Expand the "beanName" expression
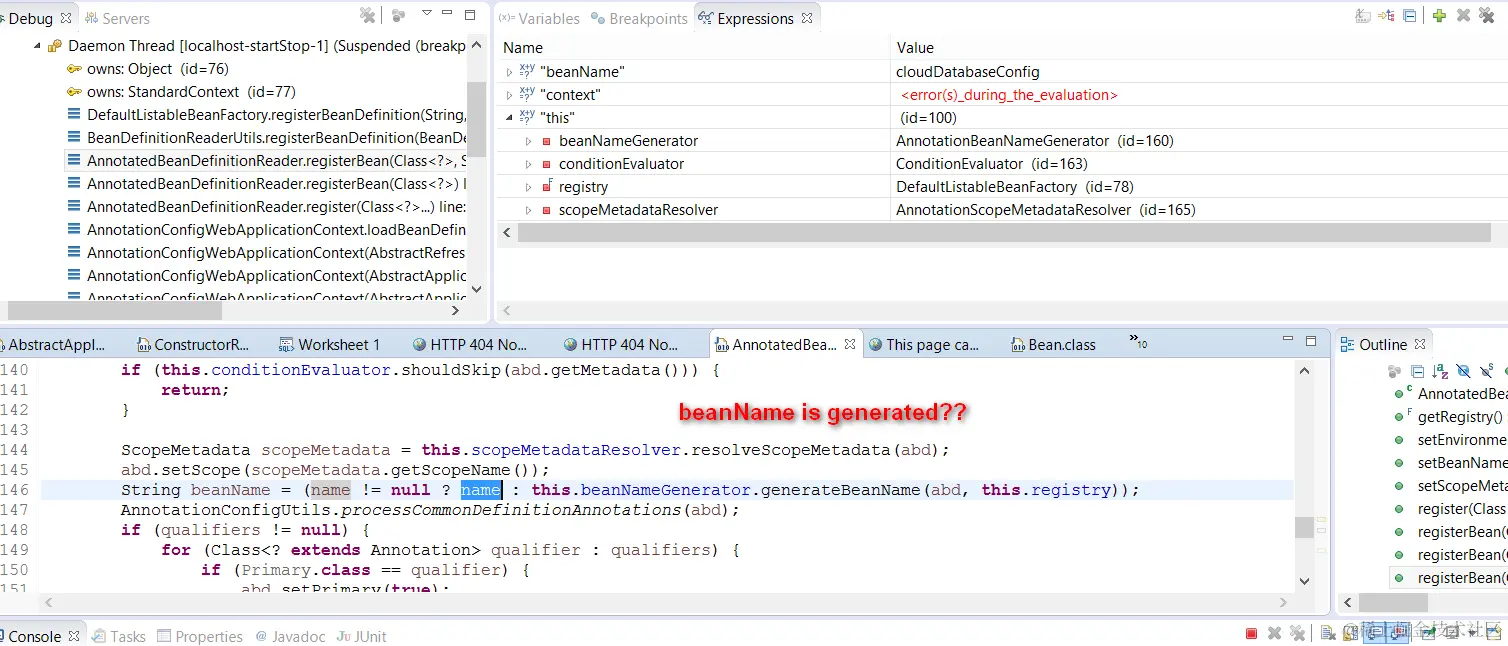Image resolution: width=1508 pixels, height=646 pixels. [x=509, y=72]
